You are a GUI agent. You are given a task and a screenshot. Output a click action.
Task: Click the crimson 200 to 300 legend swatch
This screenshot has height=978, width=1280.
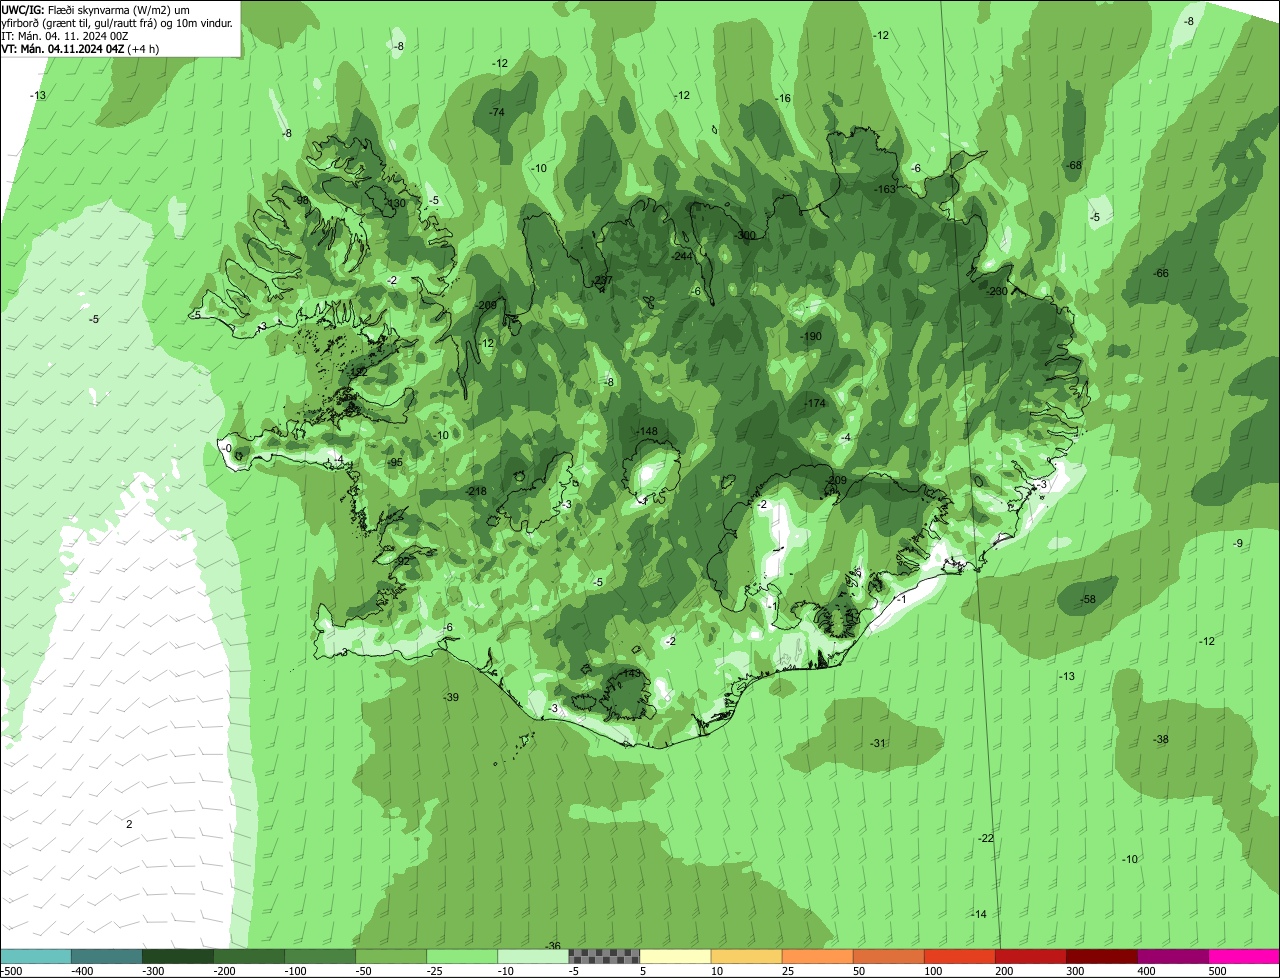point(1030,956)
